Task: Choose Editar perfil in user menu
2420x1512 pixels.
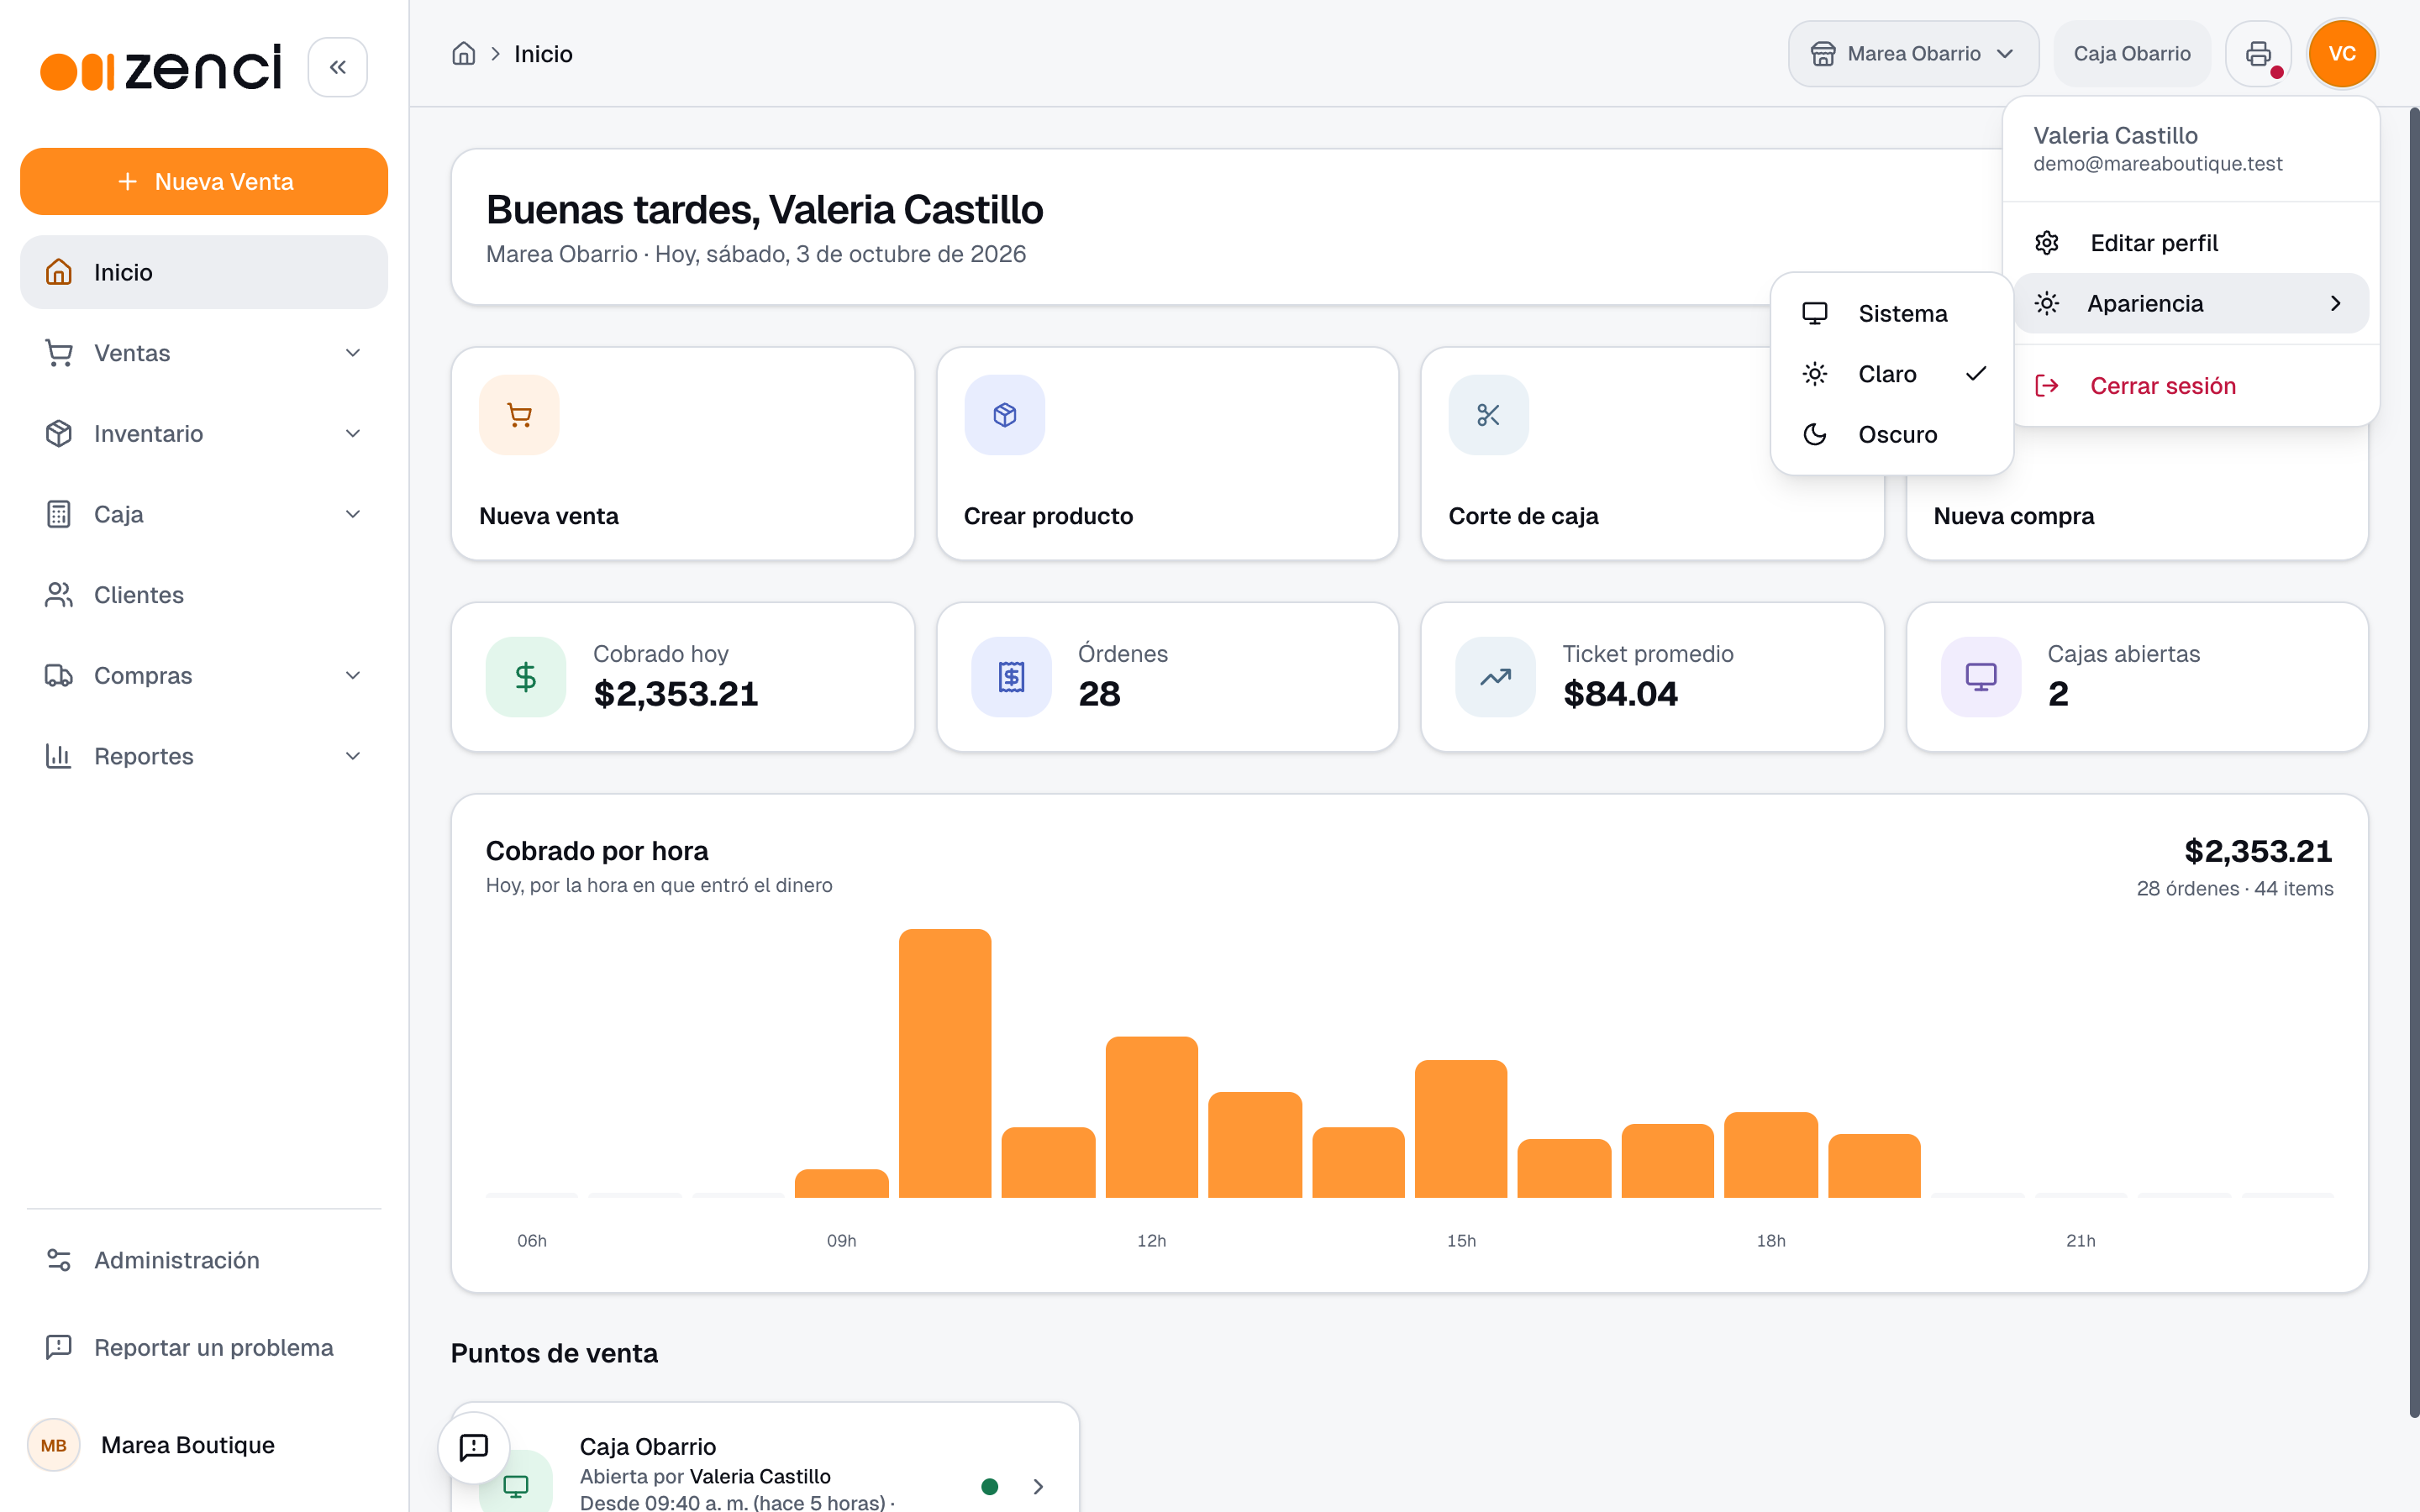Action: point(2190,243)
